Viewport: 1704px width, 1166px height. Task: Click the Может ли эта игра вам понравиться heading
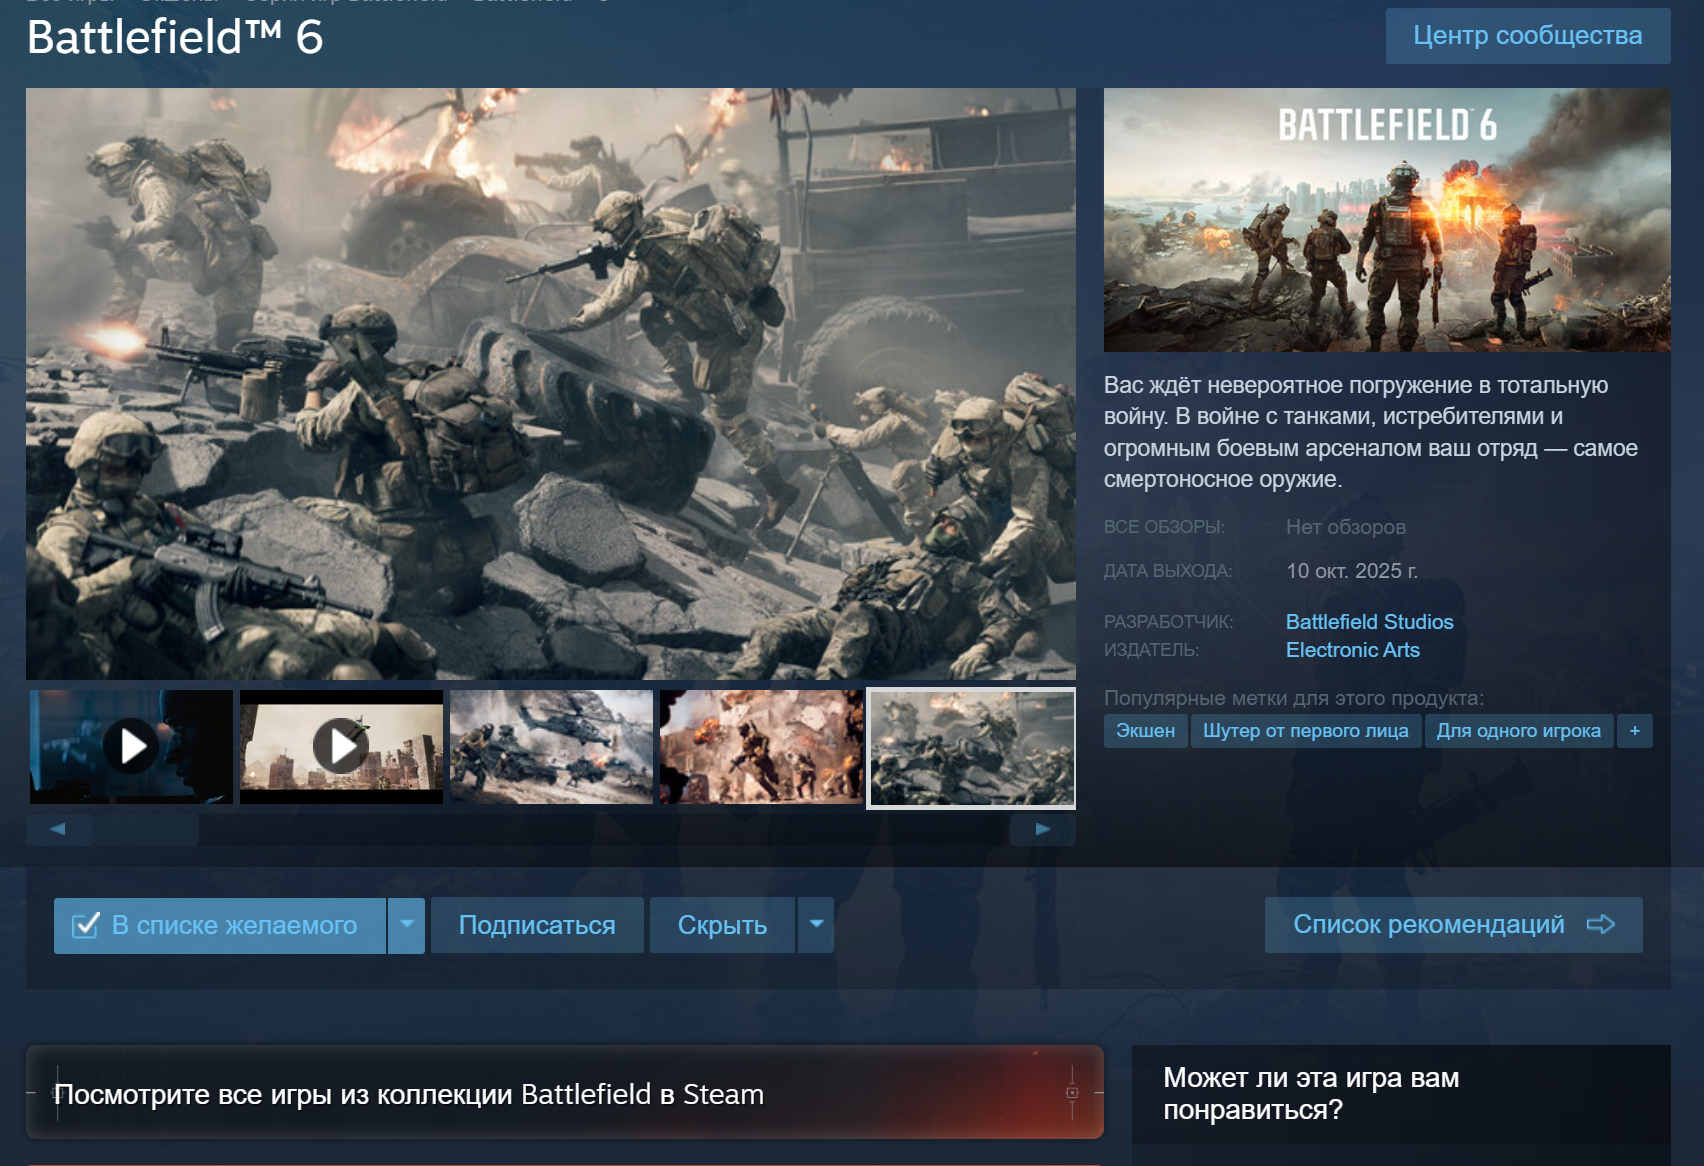1311,1093
